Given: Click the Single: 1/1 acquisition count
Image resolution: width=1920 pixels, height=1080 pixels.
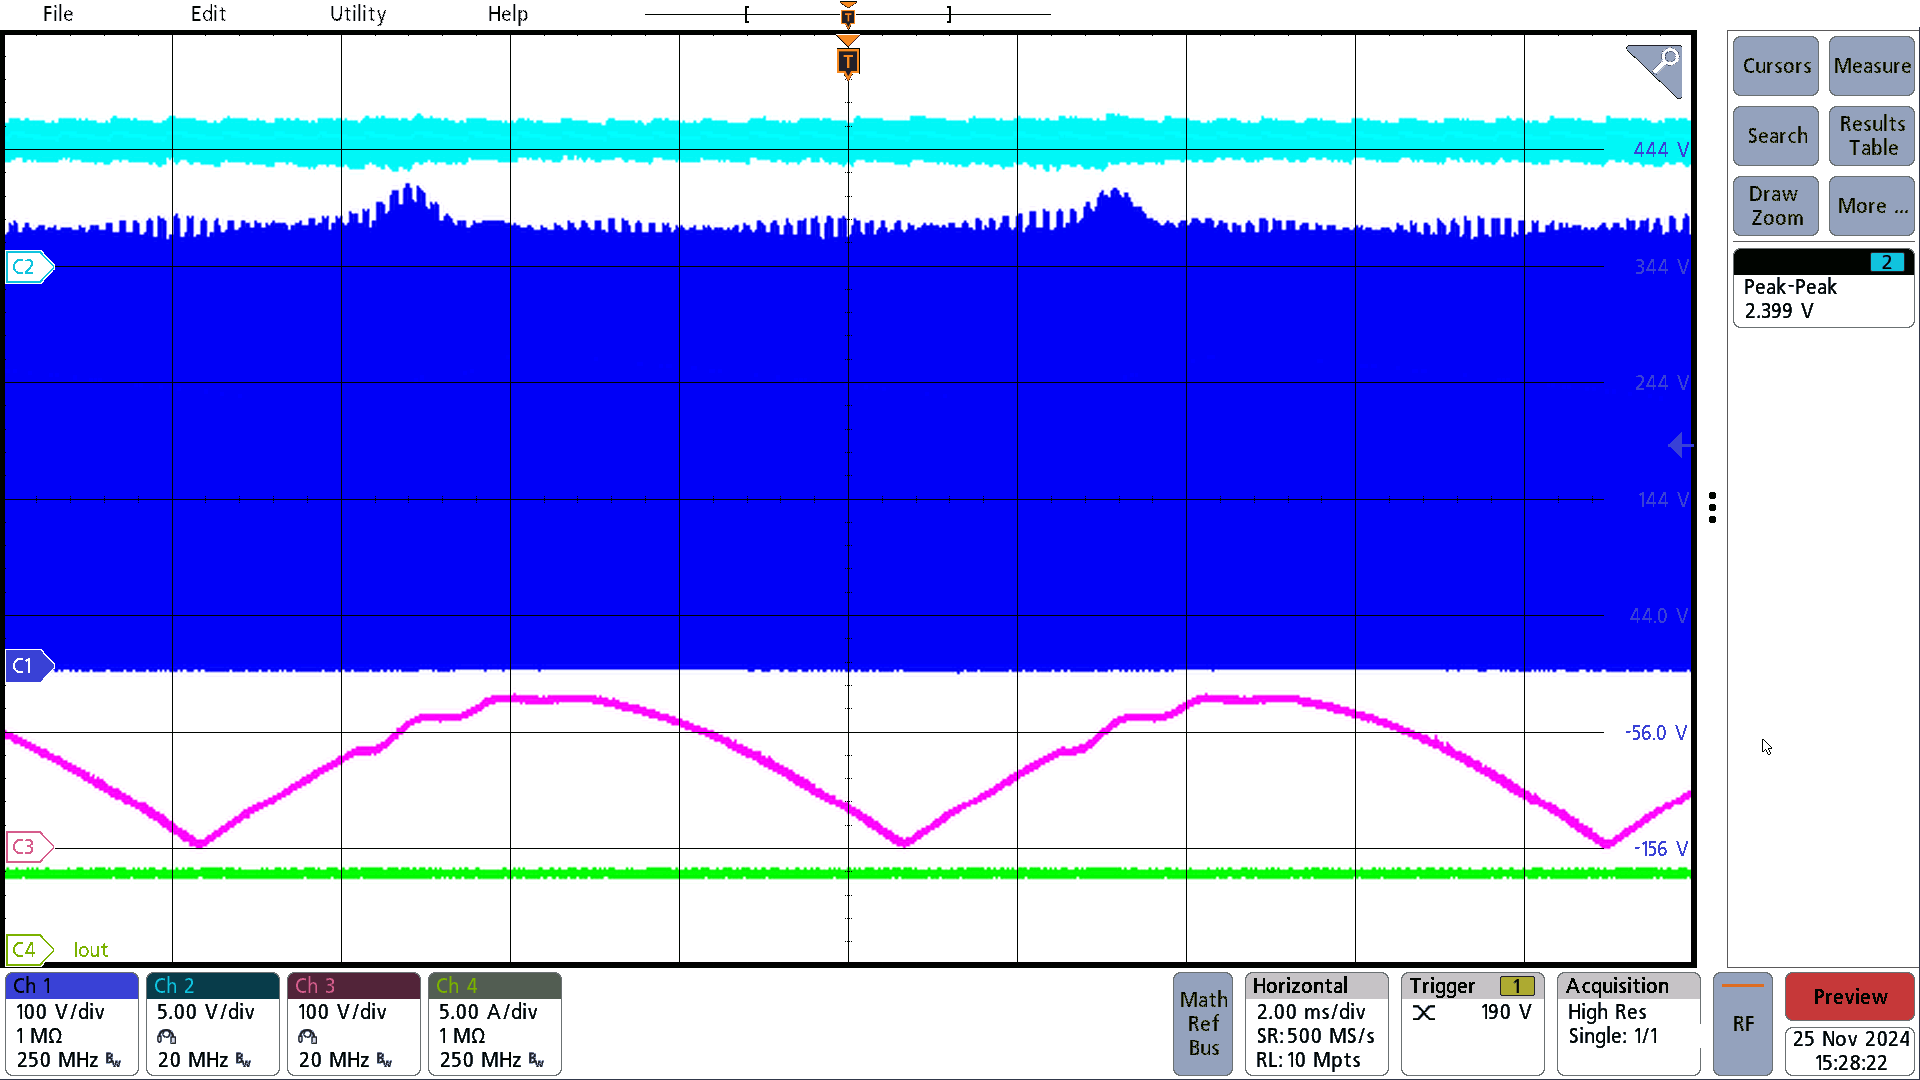Looking at the screenshot, I should point(1613,1036).
